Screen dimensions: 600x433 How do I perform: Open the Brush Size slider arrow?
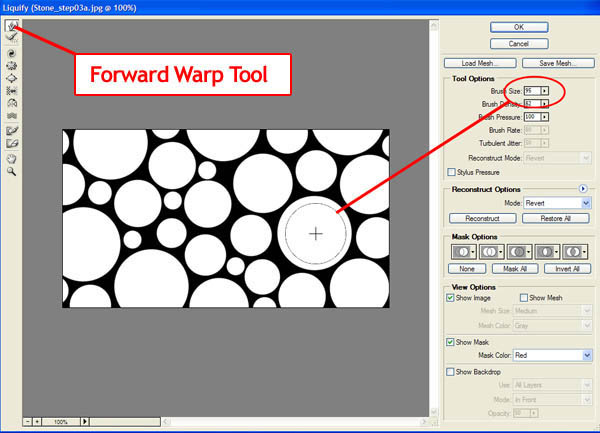(x=544, y=90)
